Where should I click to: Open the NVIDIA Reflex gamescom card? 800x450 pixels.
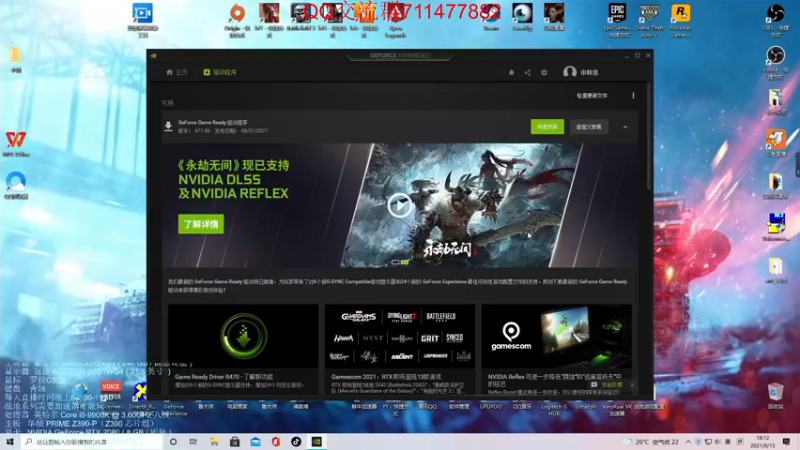coord(556,349)
